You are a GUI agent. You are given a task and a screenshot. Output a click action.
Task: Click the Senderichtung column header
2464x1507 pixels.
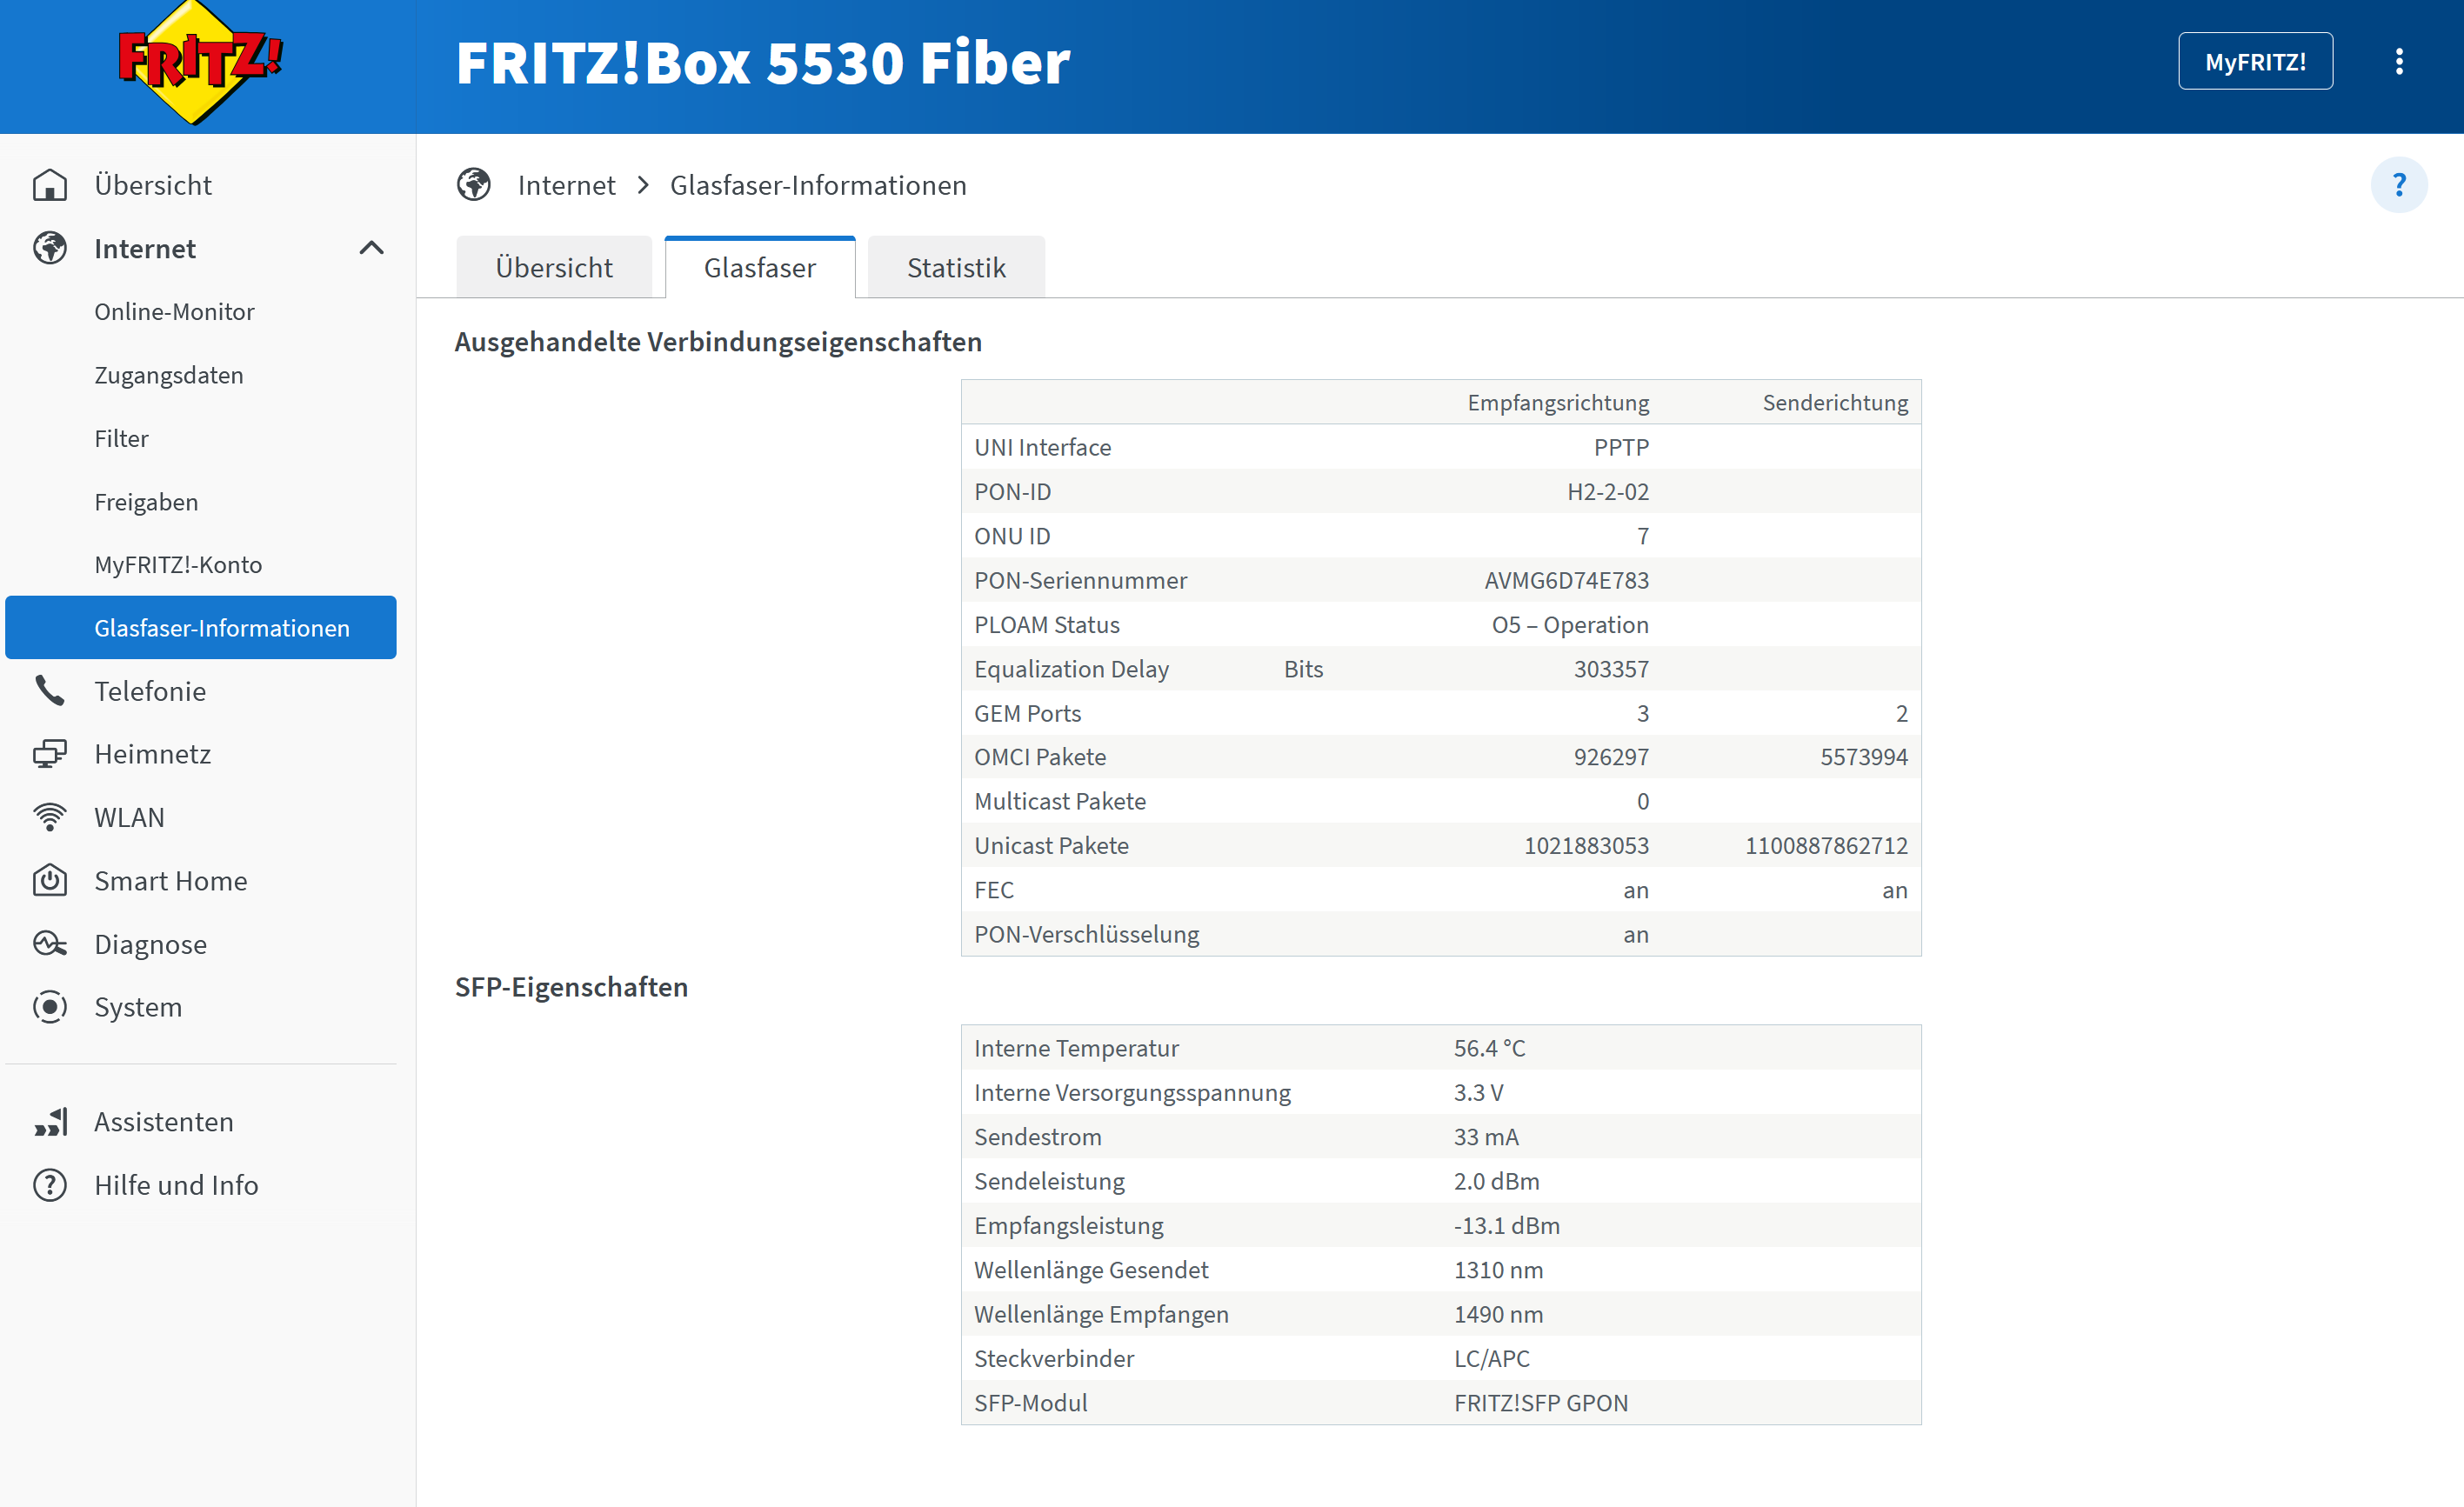click(1835, 402)
